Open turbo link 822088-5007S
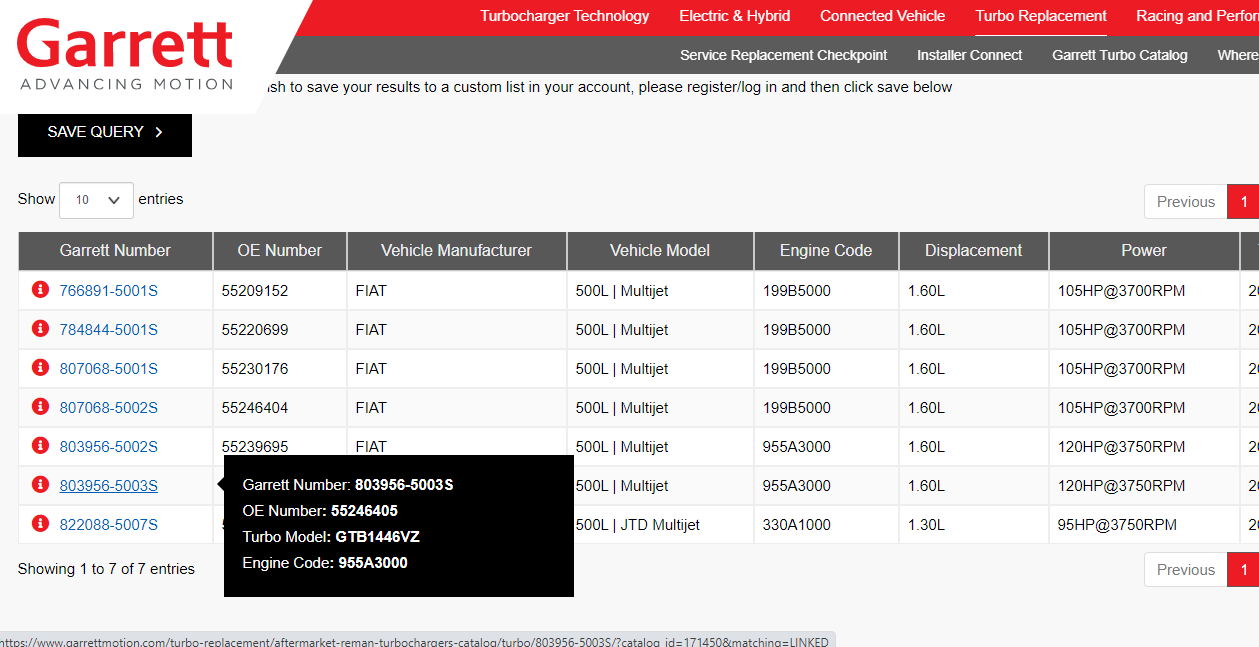 (x=109, y=525)
